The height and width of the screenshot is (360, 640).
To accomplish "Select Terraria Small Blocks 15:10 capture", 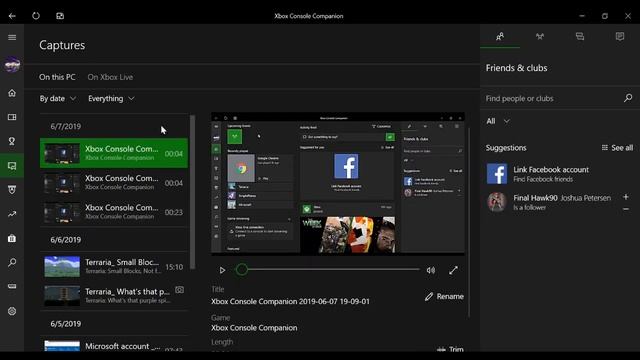I will pyautogui.click(x=114, y=267).
